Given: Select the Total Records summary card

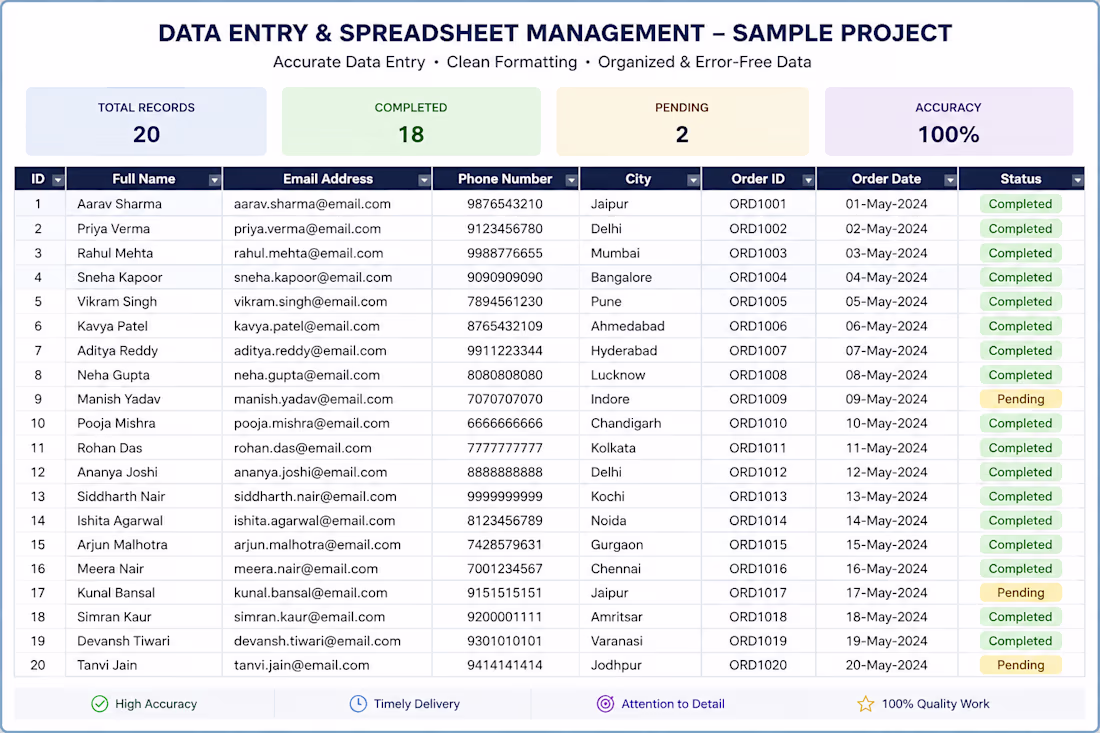Looking at the screenshot, I should [146, 121].
